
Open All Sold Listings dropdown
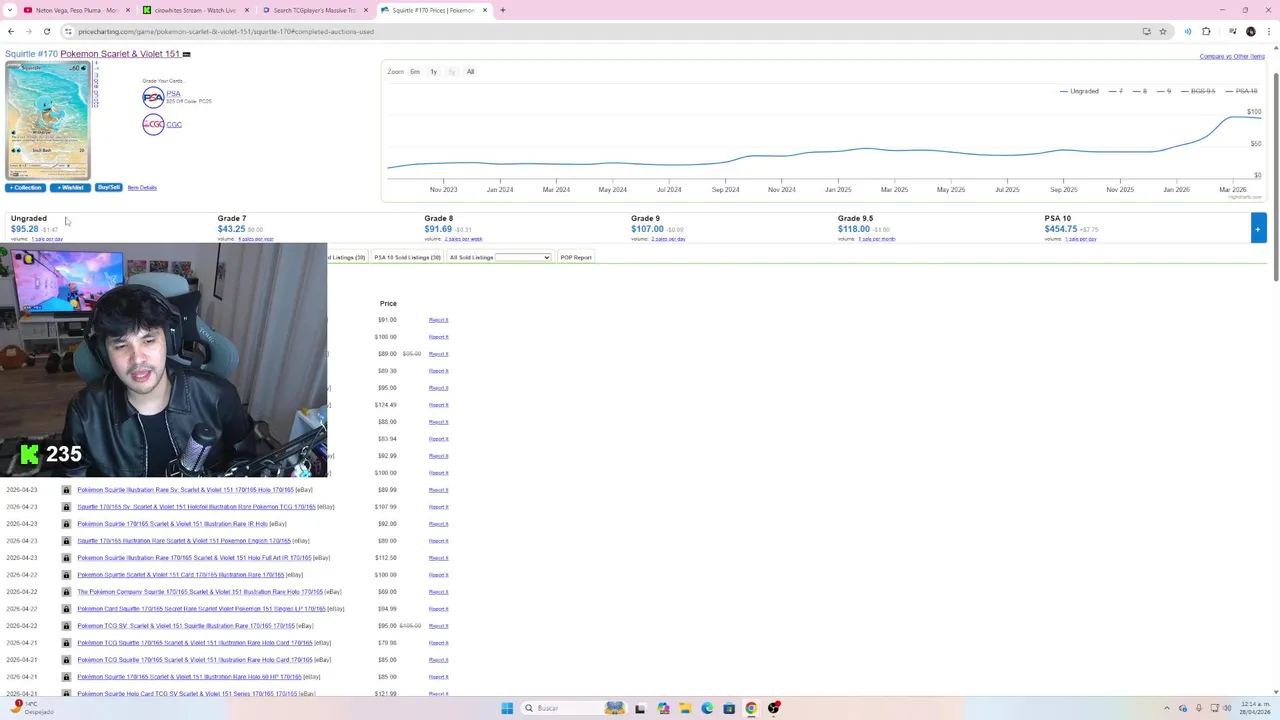coord(523,257)
